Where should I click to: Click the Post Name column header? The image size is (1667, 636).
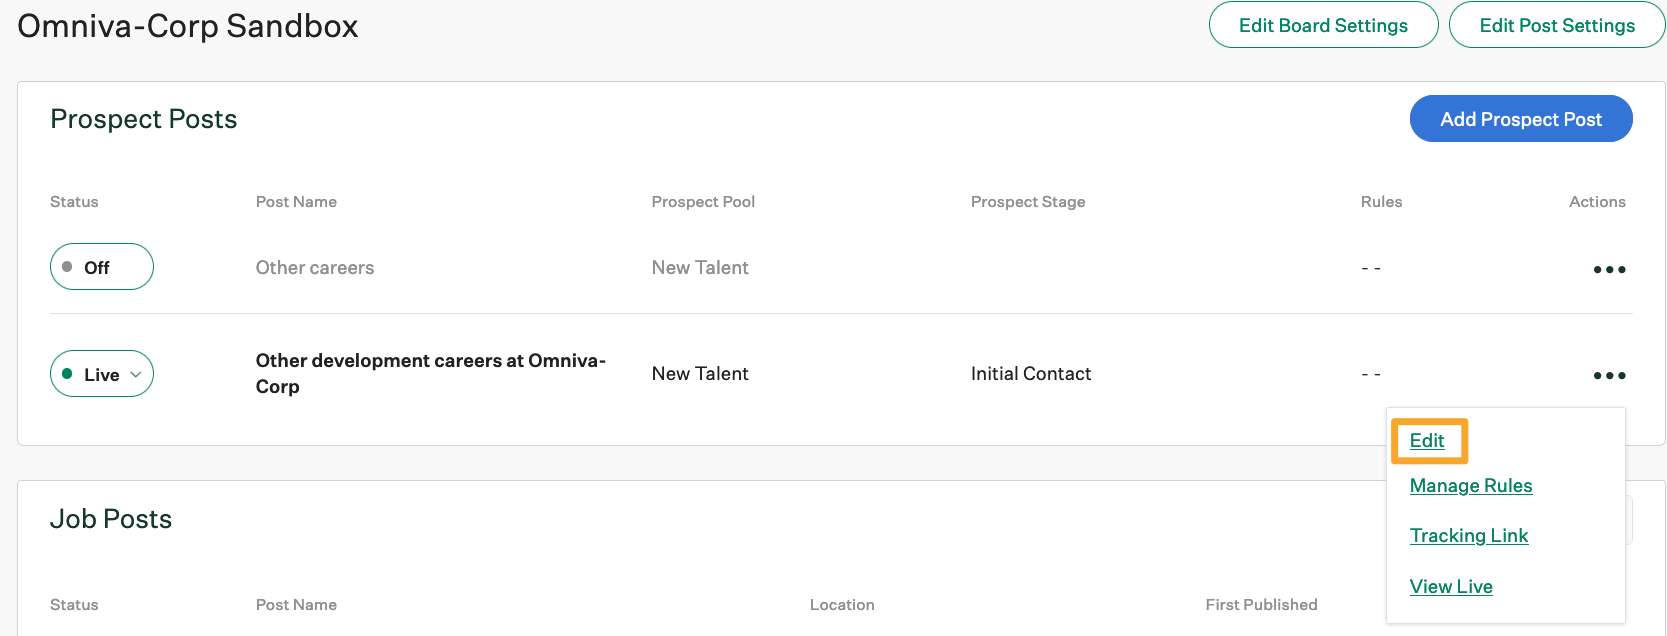tap(296, 201)
